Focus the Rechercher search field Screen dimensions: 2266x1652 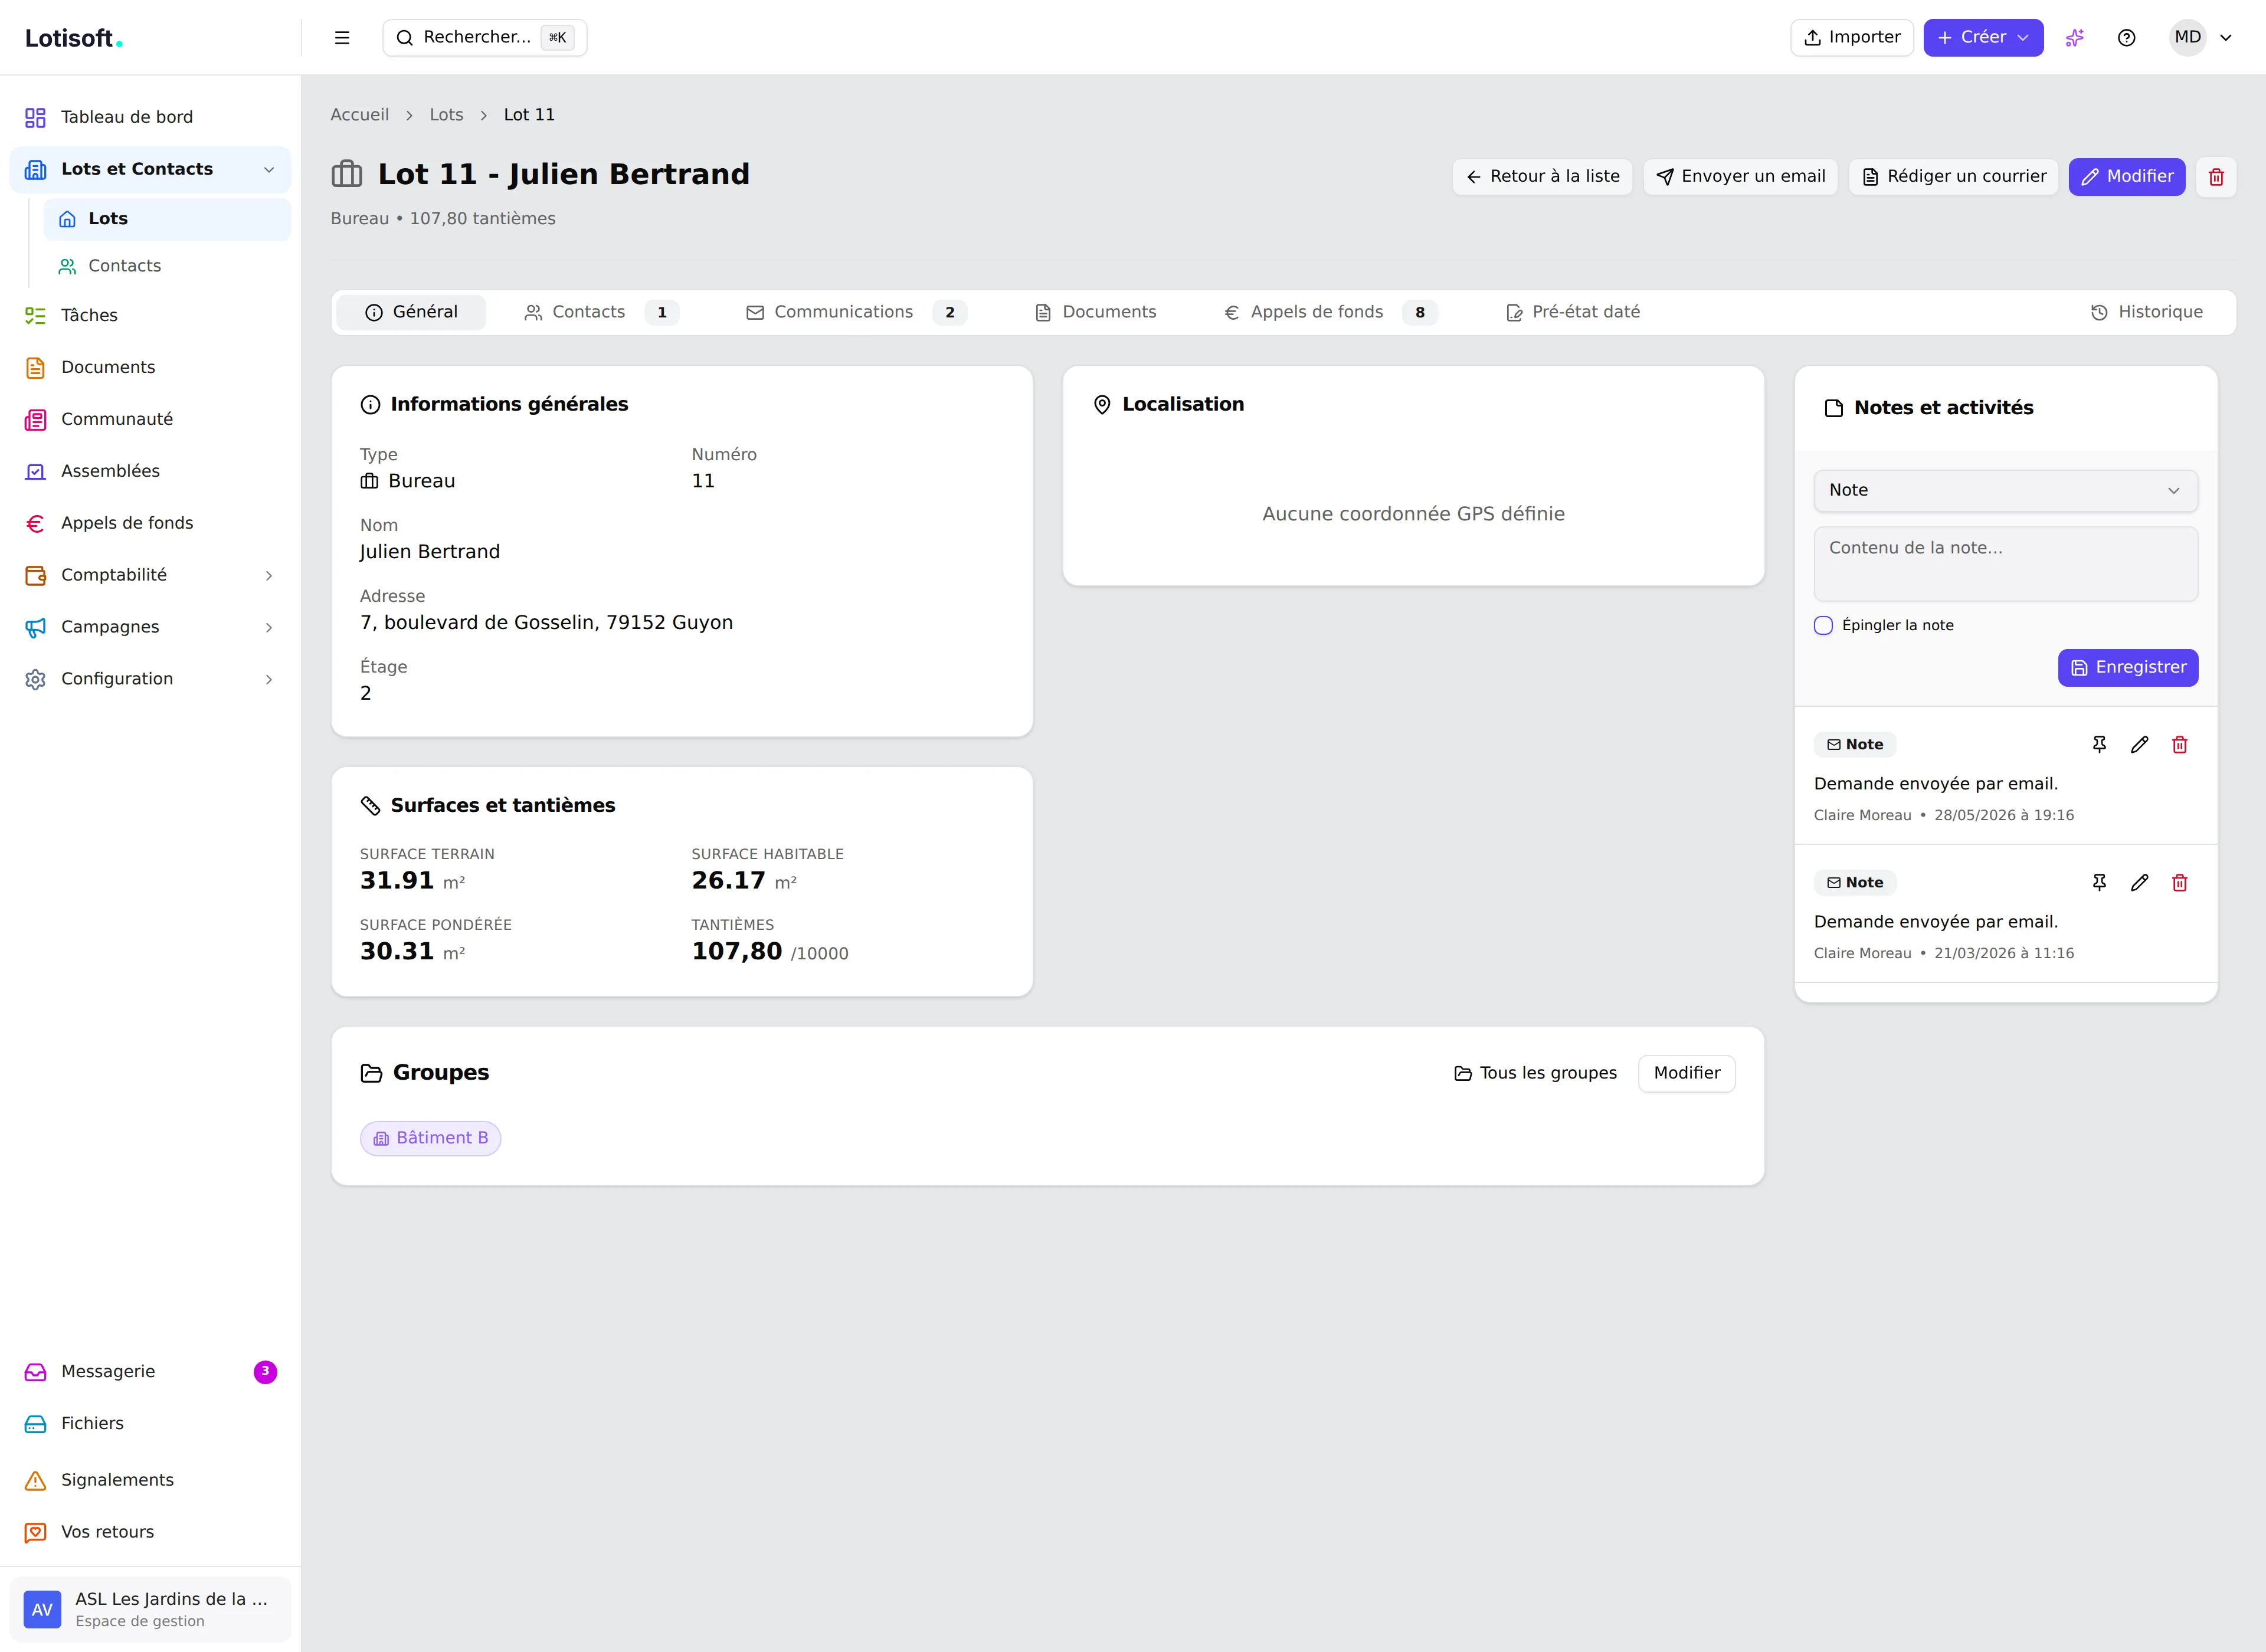click(485, 38)
